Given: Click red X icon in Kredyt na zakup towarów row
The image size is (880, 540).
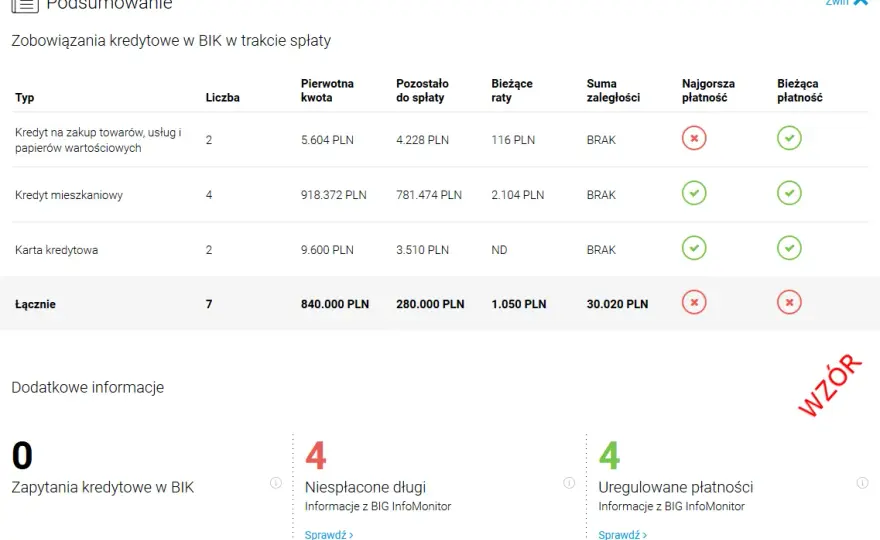Looking at the screenshot, I should pos(694,138).
